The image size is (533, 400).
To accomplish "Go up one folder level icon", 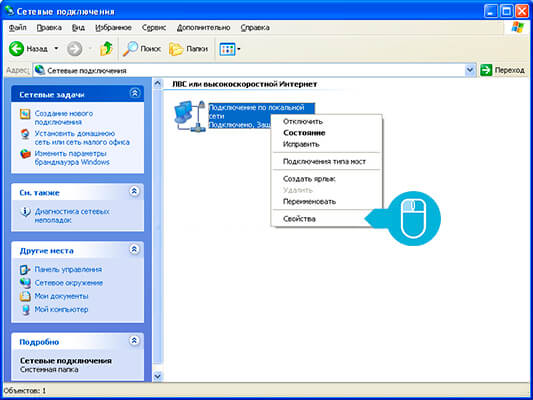I will (106, 49).
